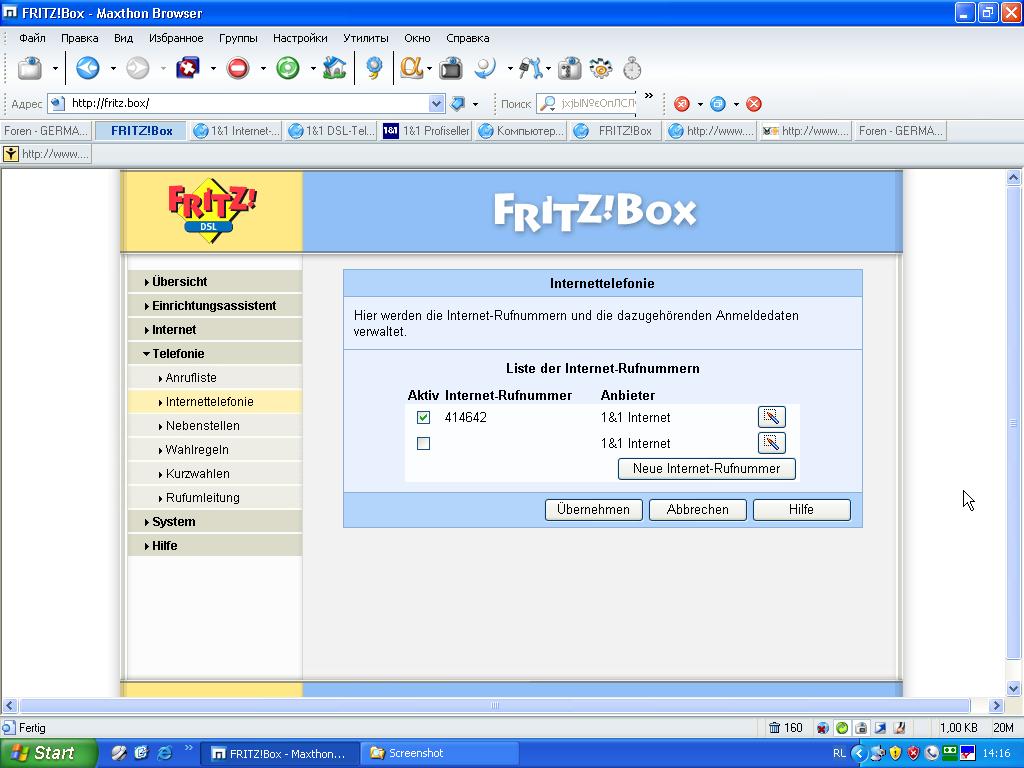Open the Избранное menu
Screen dimensions: 1024x768
coord(176,38)
